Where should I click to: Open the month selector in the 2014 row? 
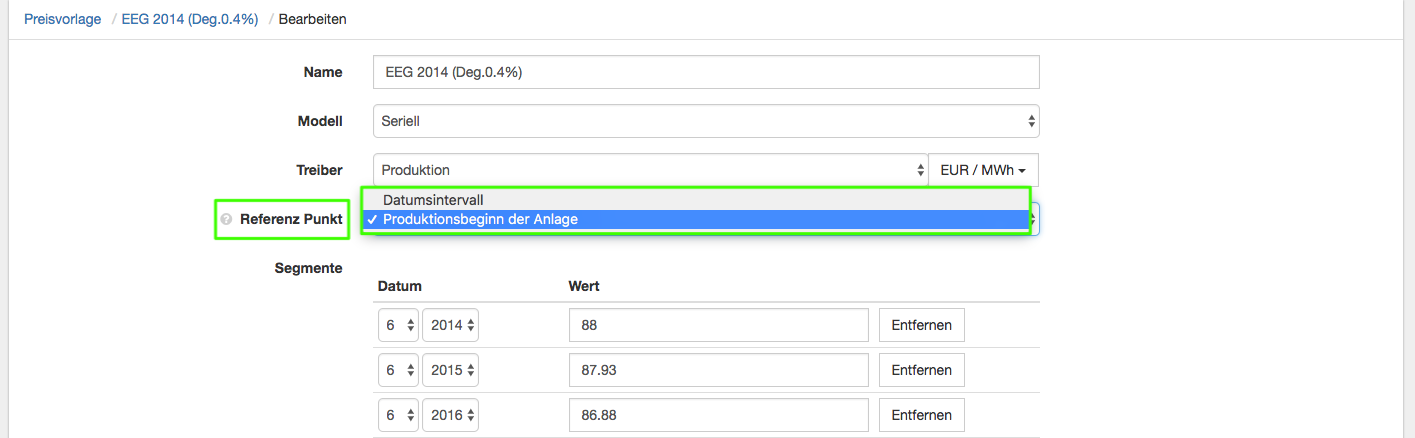pyautogui.click(x=397, y=325)
